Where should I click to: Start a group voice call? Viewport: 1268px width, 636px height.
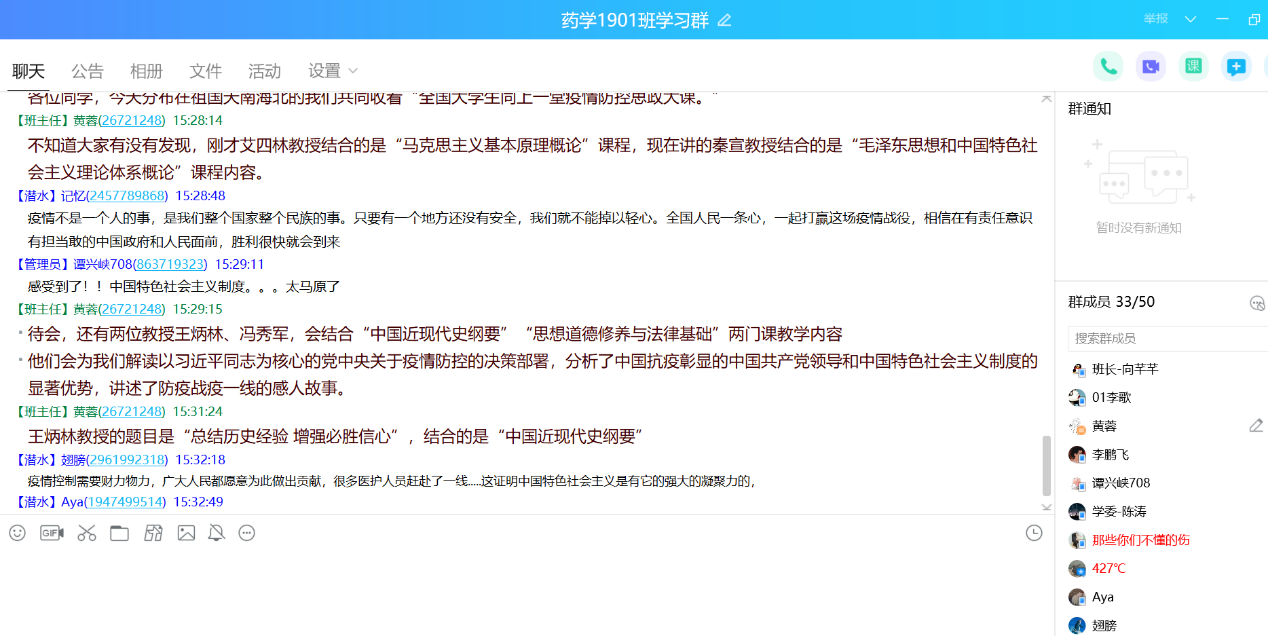[1108, 67]
